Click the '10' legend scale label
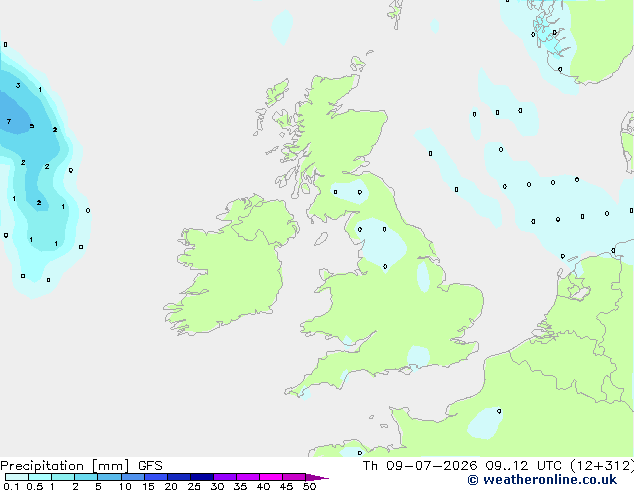 click(125, 486)
